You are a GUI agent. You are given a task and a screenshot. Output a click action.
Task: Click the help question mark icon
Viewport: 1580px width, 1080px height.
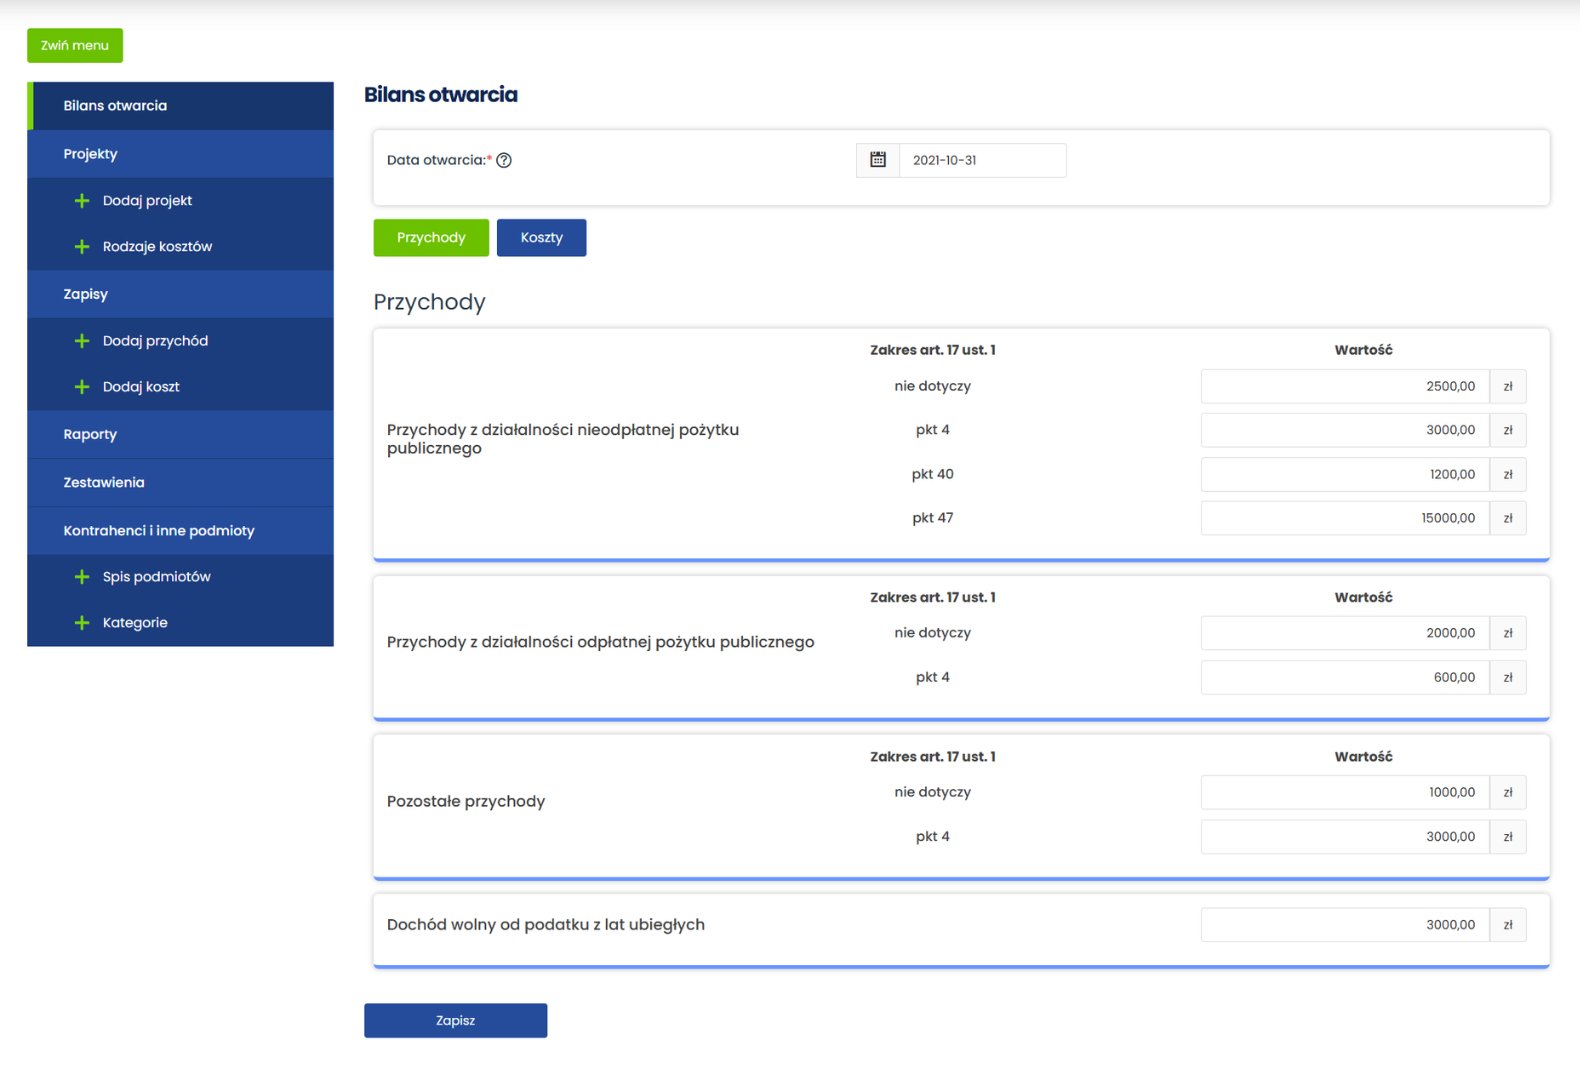504,160
